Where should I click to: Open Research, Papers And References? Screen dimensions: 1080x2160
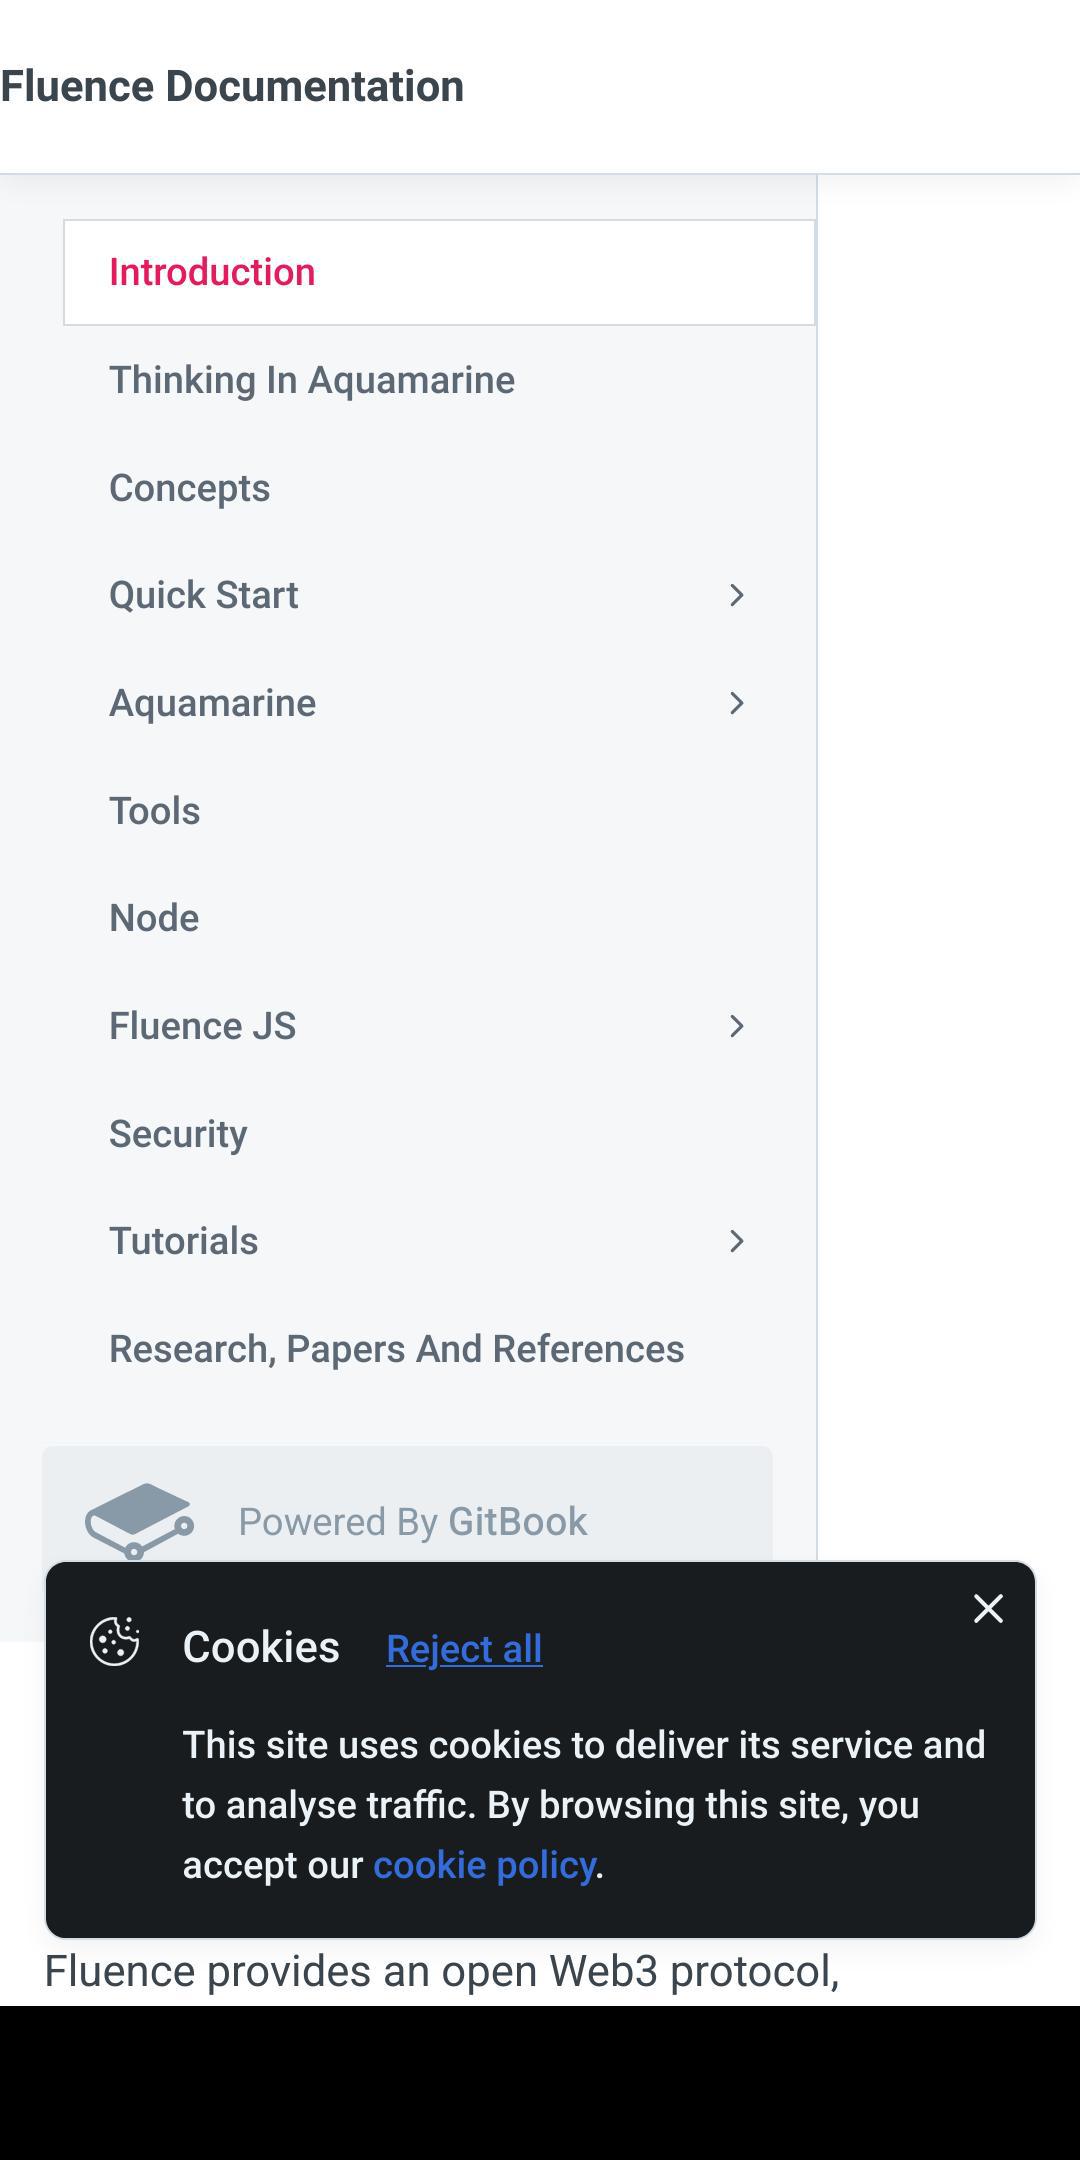[x=397, y=1348]
